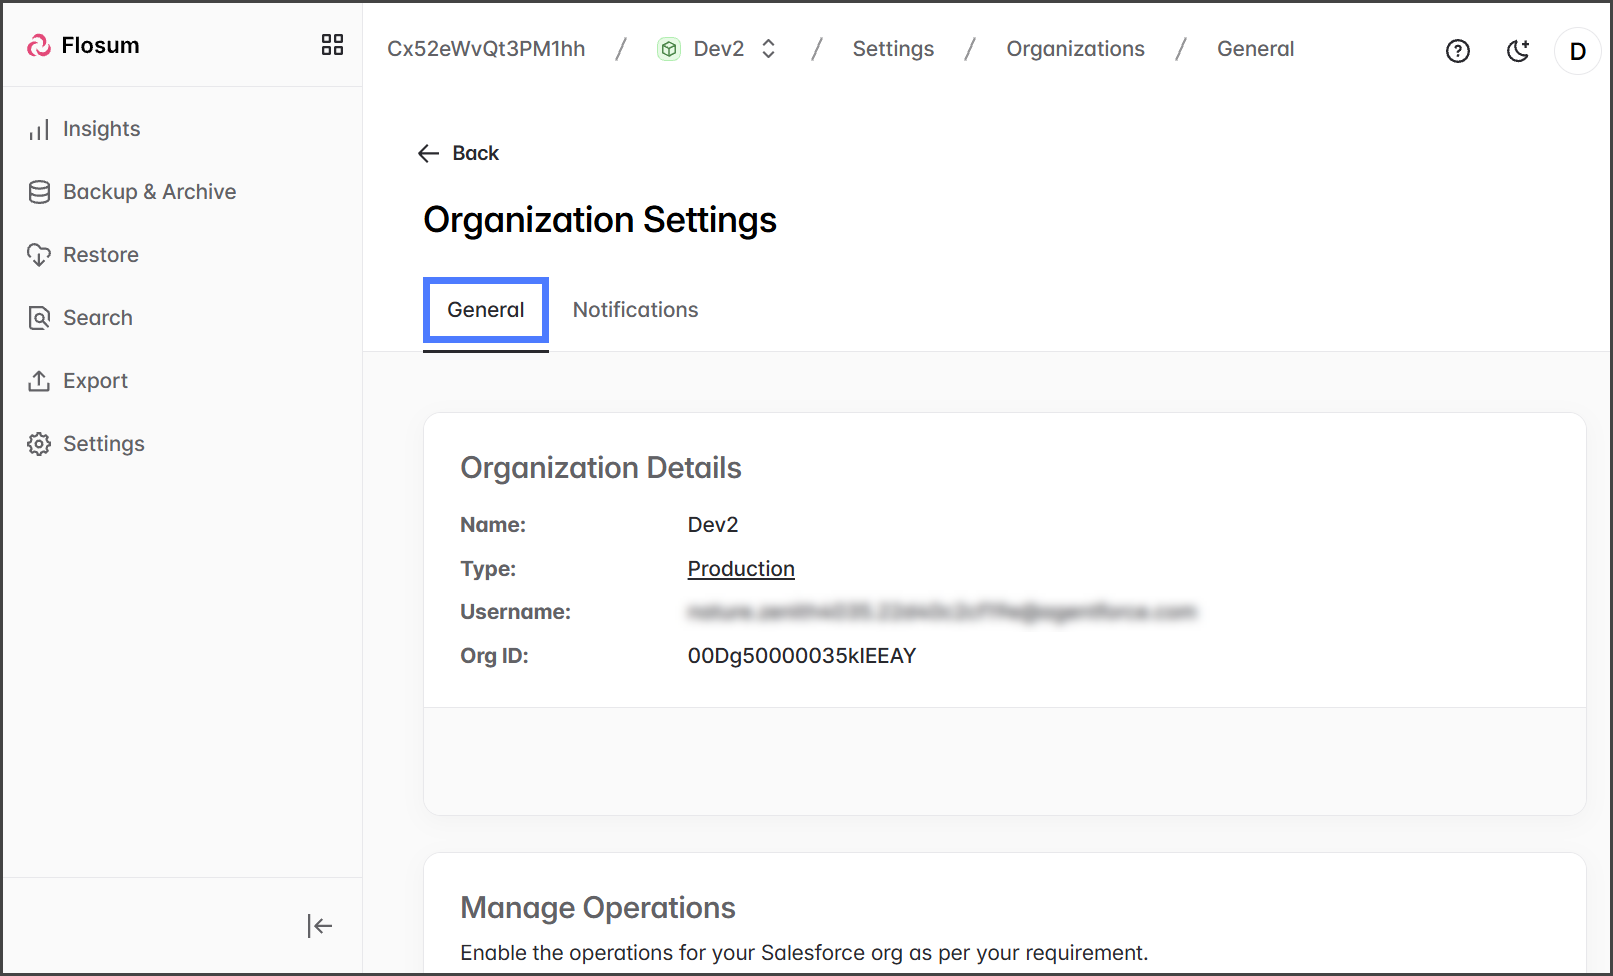Click the Flosum logo icon
The width and height of the screenshot is (1613, 976).
(x=38, y=45)
